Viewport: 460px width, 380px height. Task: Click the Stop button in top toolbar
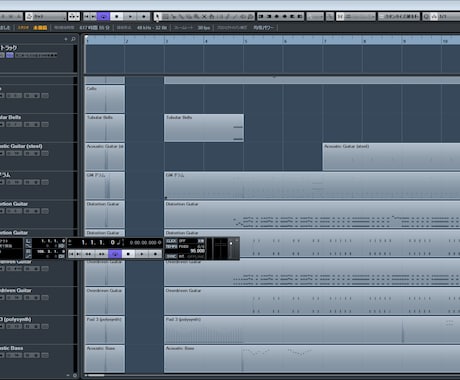(117, 16)
